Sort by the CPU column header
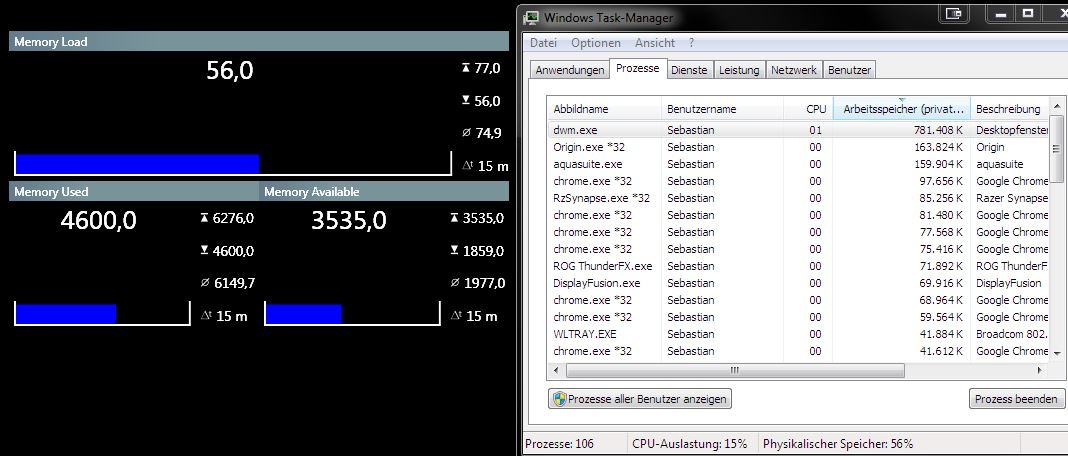 click(x=808, y=109)
